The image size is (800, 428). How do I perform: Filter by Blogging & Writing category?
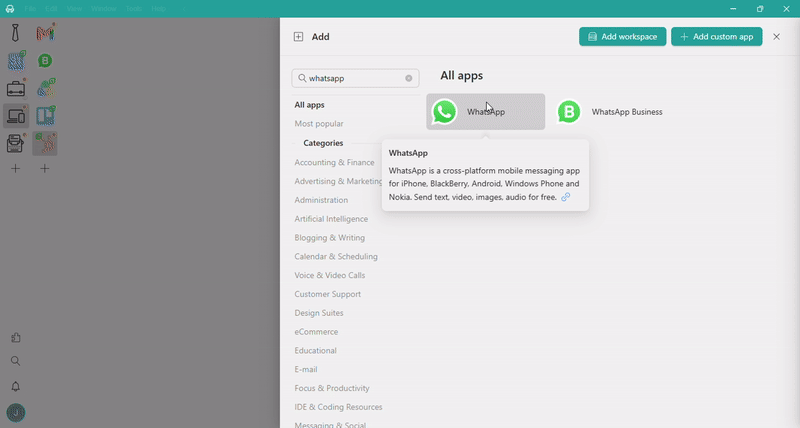click(x=330, y=238)
